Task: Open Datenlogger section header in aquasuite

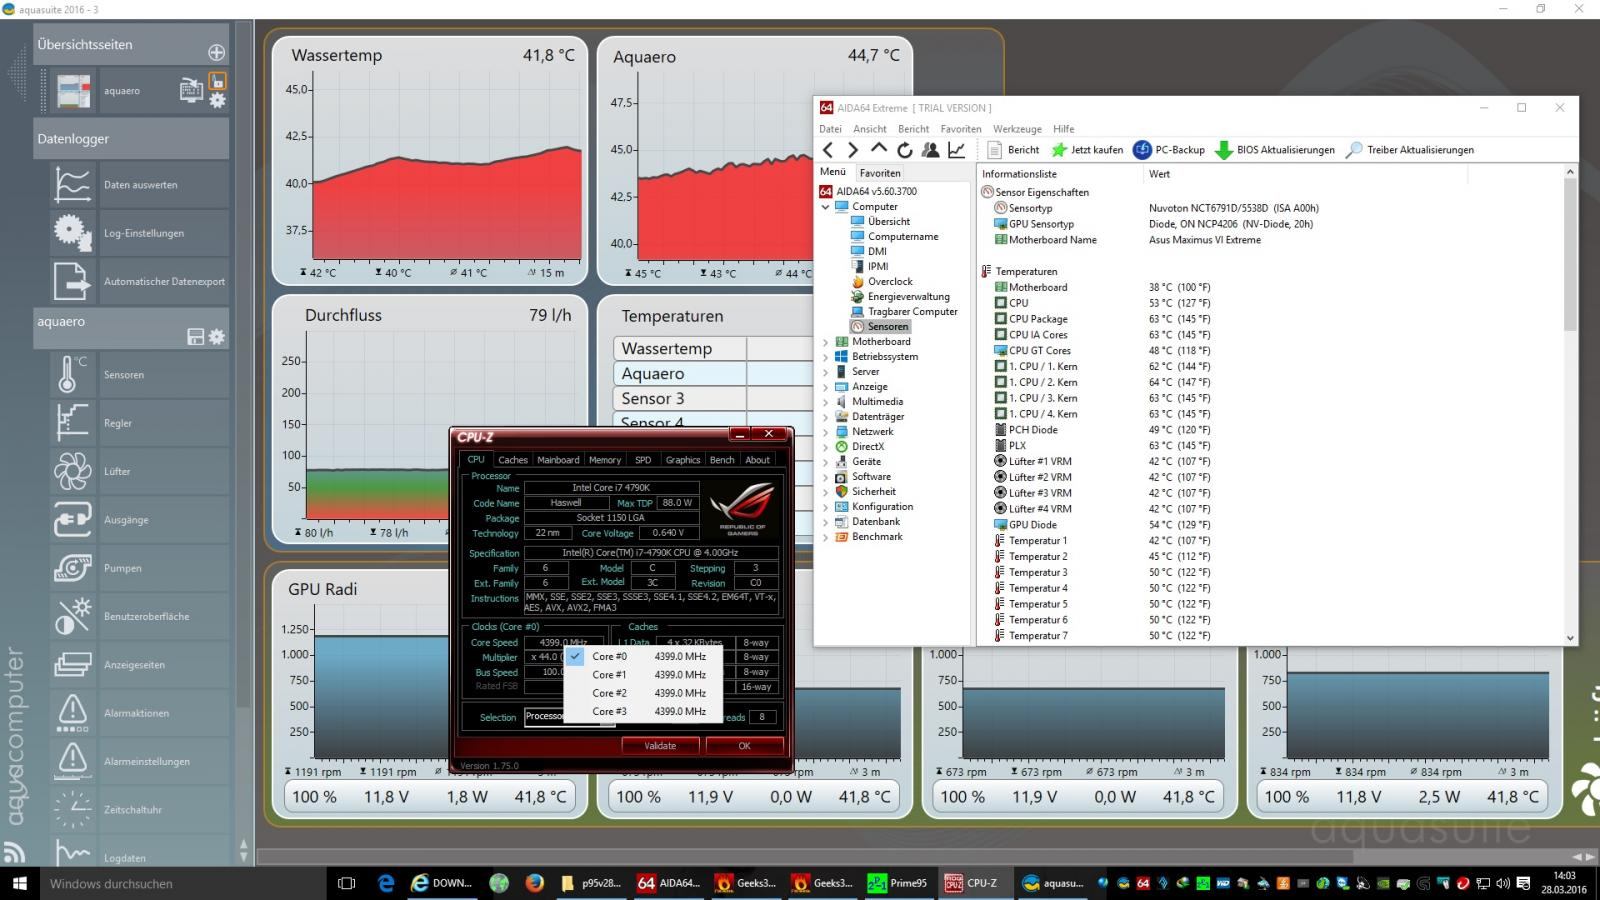Action: click(x=131, y=139)
